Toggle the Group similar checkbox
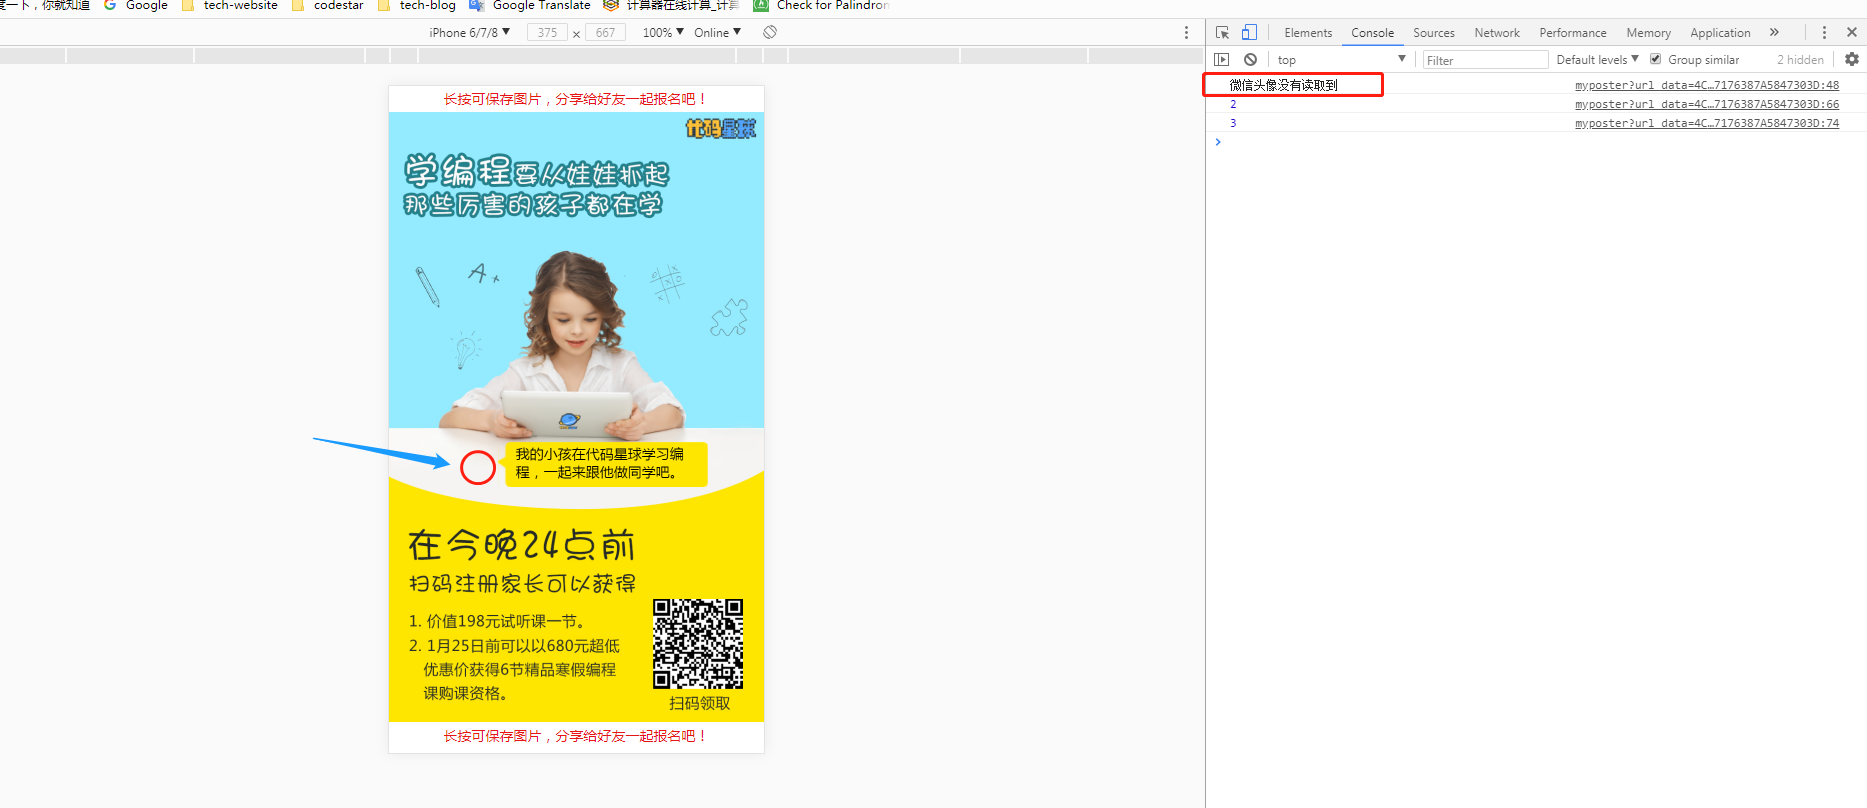 [1656, 59]
